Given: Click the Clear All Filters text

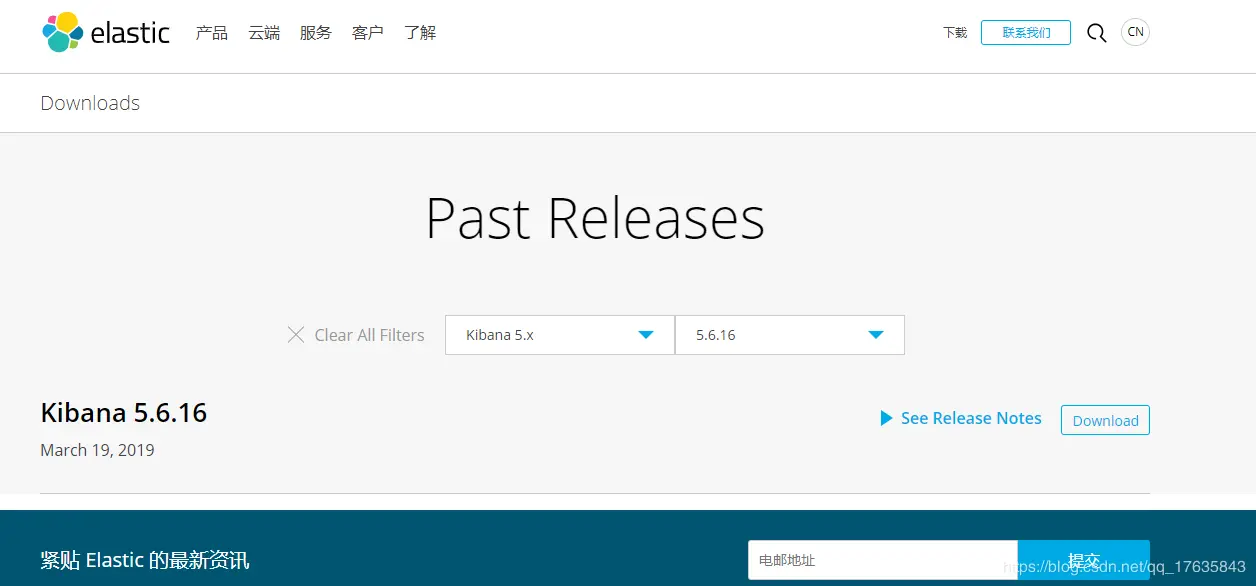Looking at the screenshot, I should coord(369,335).
